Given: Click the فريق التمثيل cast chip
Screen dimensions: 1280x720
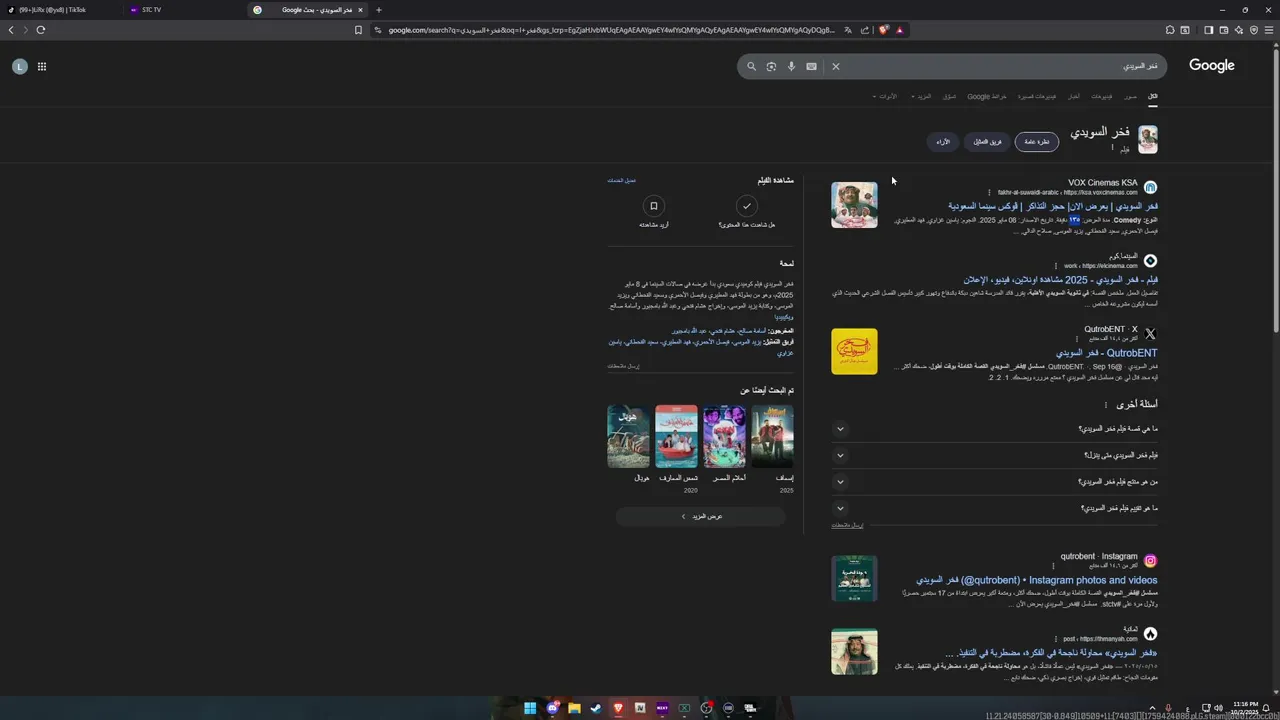Looking at the screenshot, I should (x=988, y=142).
